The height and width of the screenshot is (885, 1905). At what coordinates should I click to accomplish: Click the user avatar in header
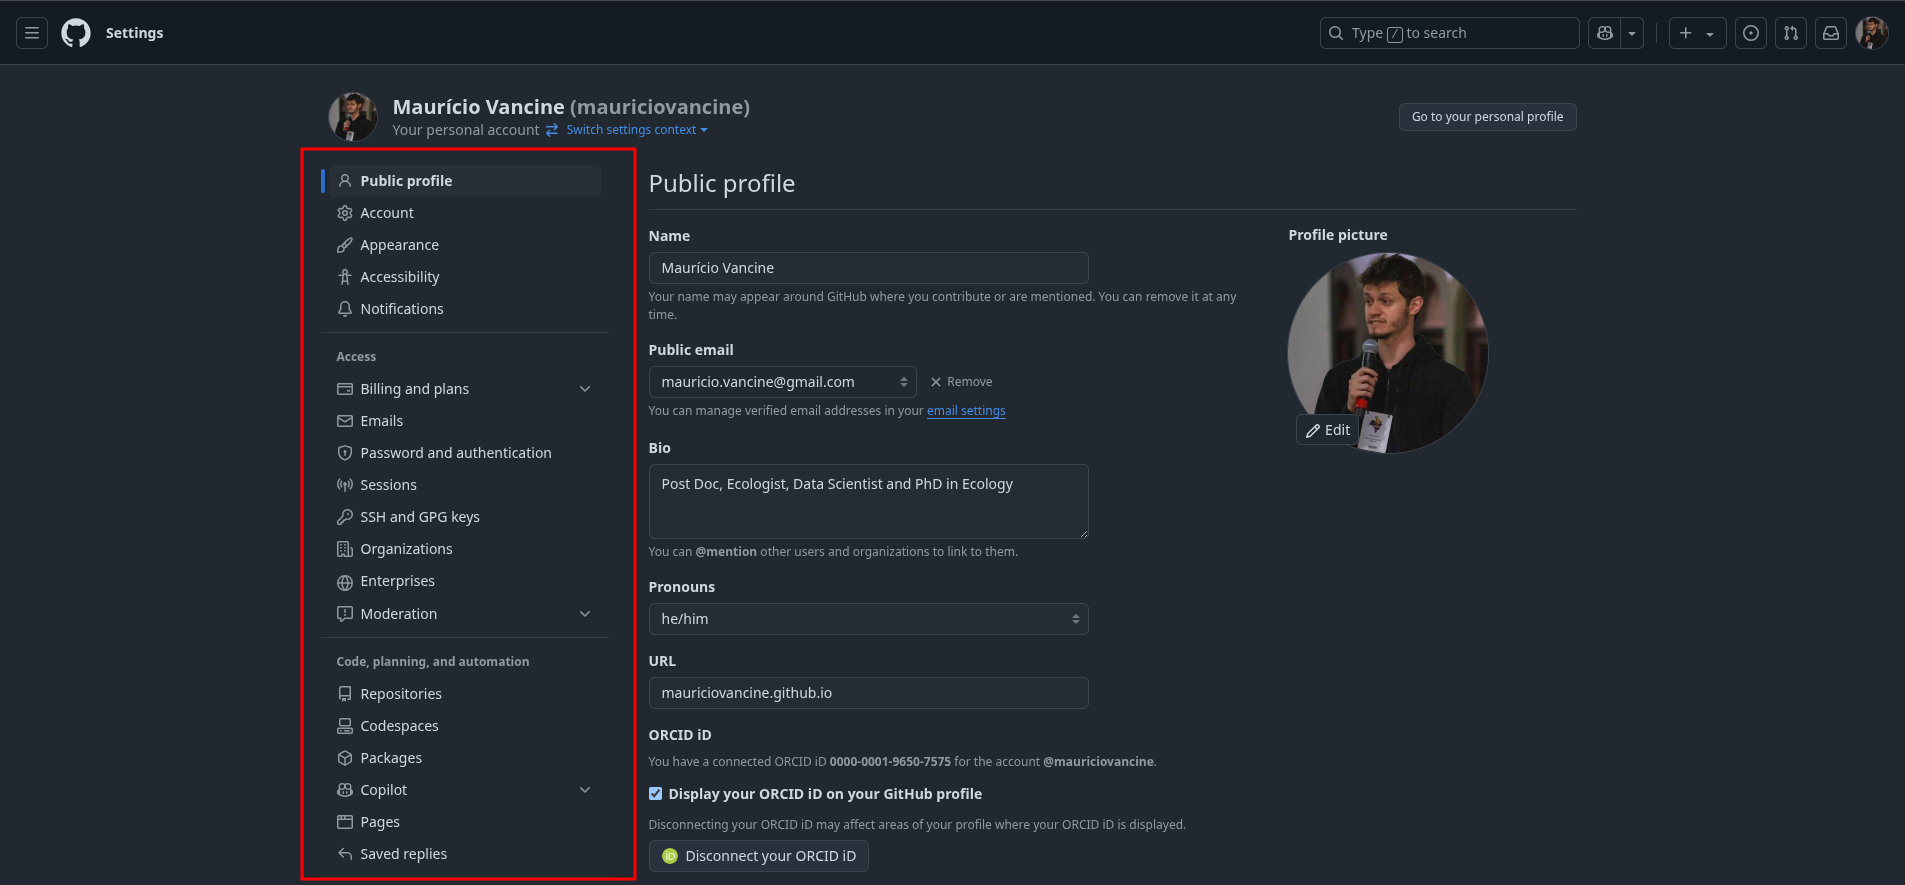1871,33
